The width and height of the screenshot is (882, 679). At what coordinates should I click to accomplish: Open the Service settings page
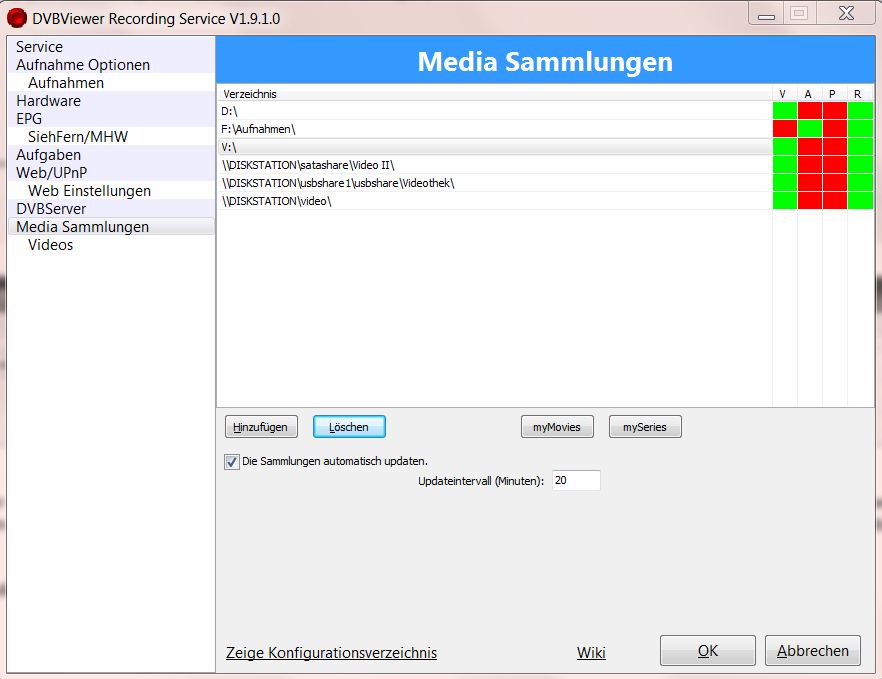pyautogui.click(x=111, y=47)
